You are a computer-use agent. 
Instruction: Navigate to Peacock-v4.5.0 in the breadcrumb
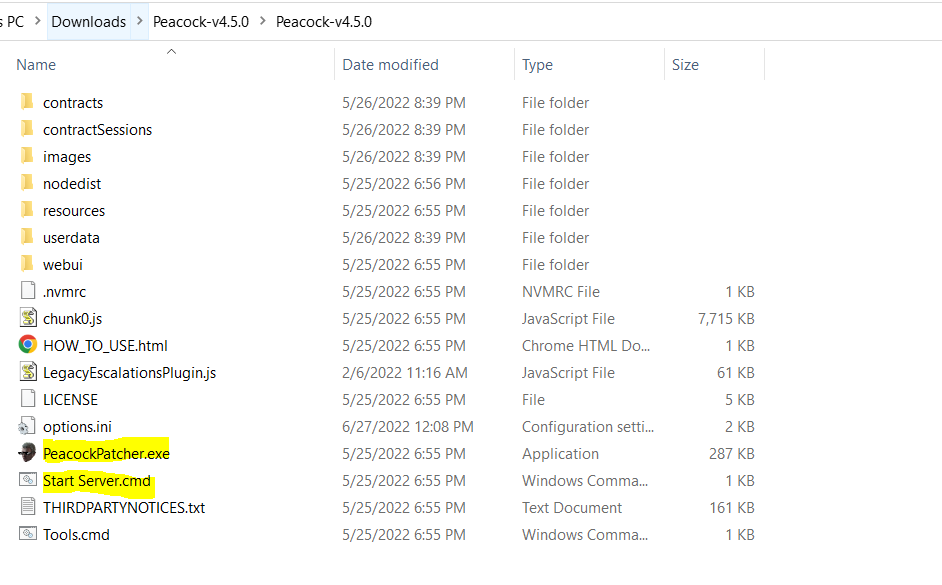pyautogui.click(x=200, y=20)
